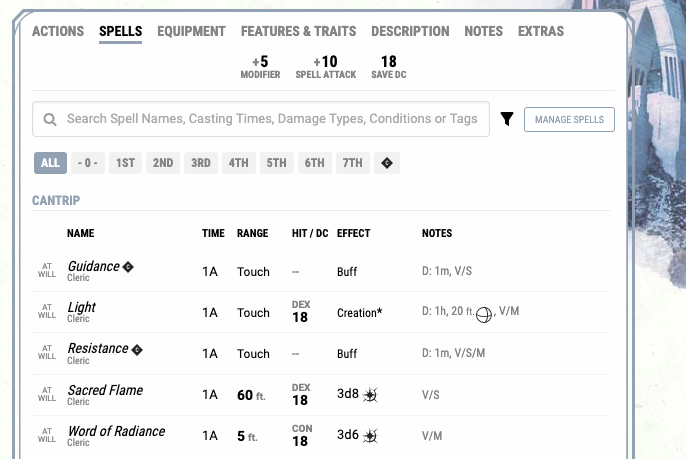Expand the Sacred Flame spell row
The width and height of the screenshot is (686, 459).
321,395
